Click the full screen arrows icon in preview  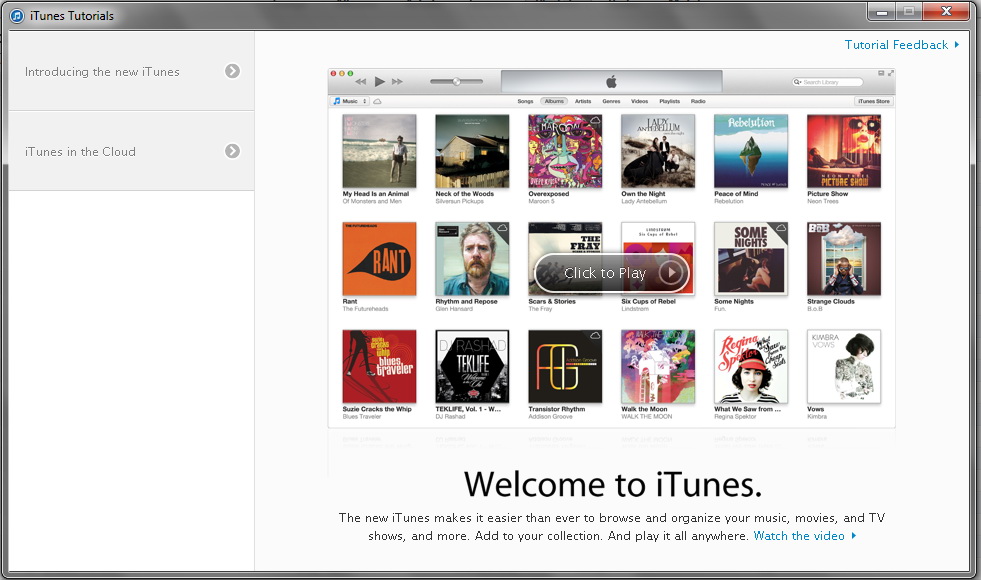click(890, 73)
